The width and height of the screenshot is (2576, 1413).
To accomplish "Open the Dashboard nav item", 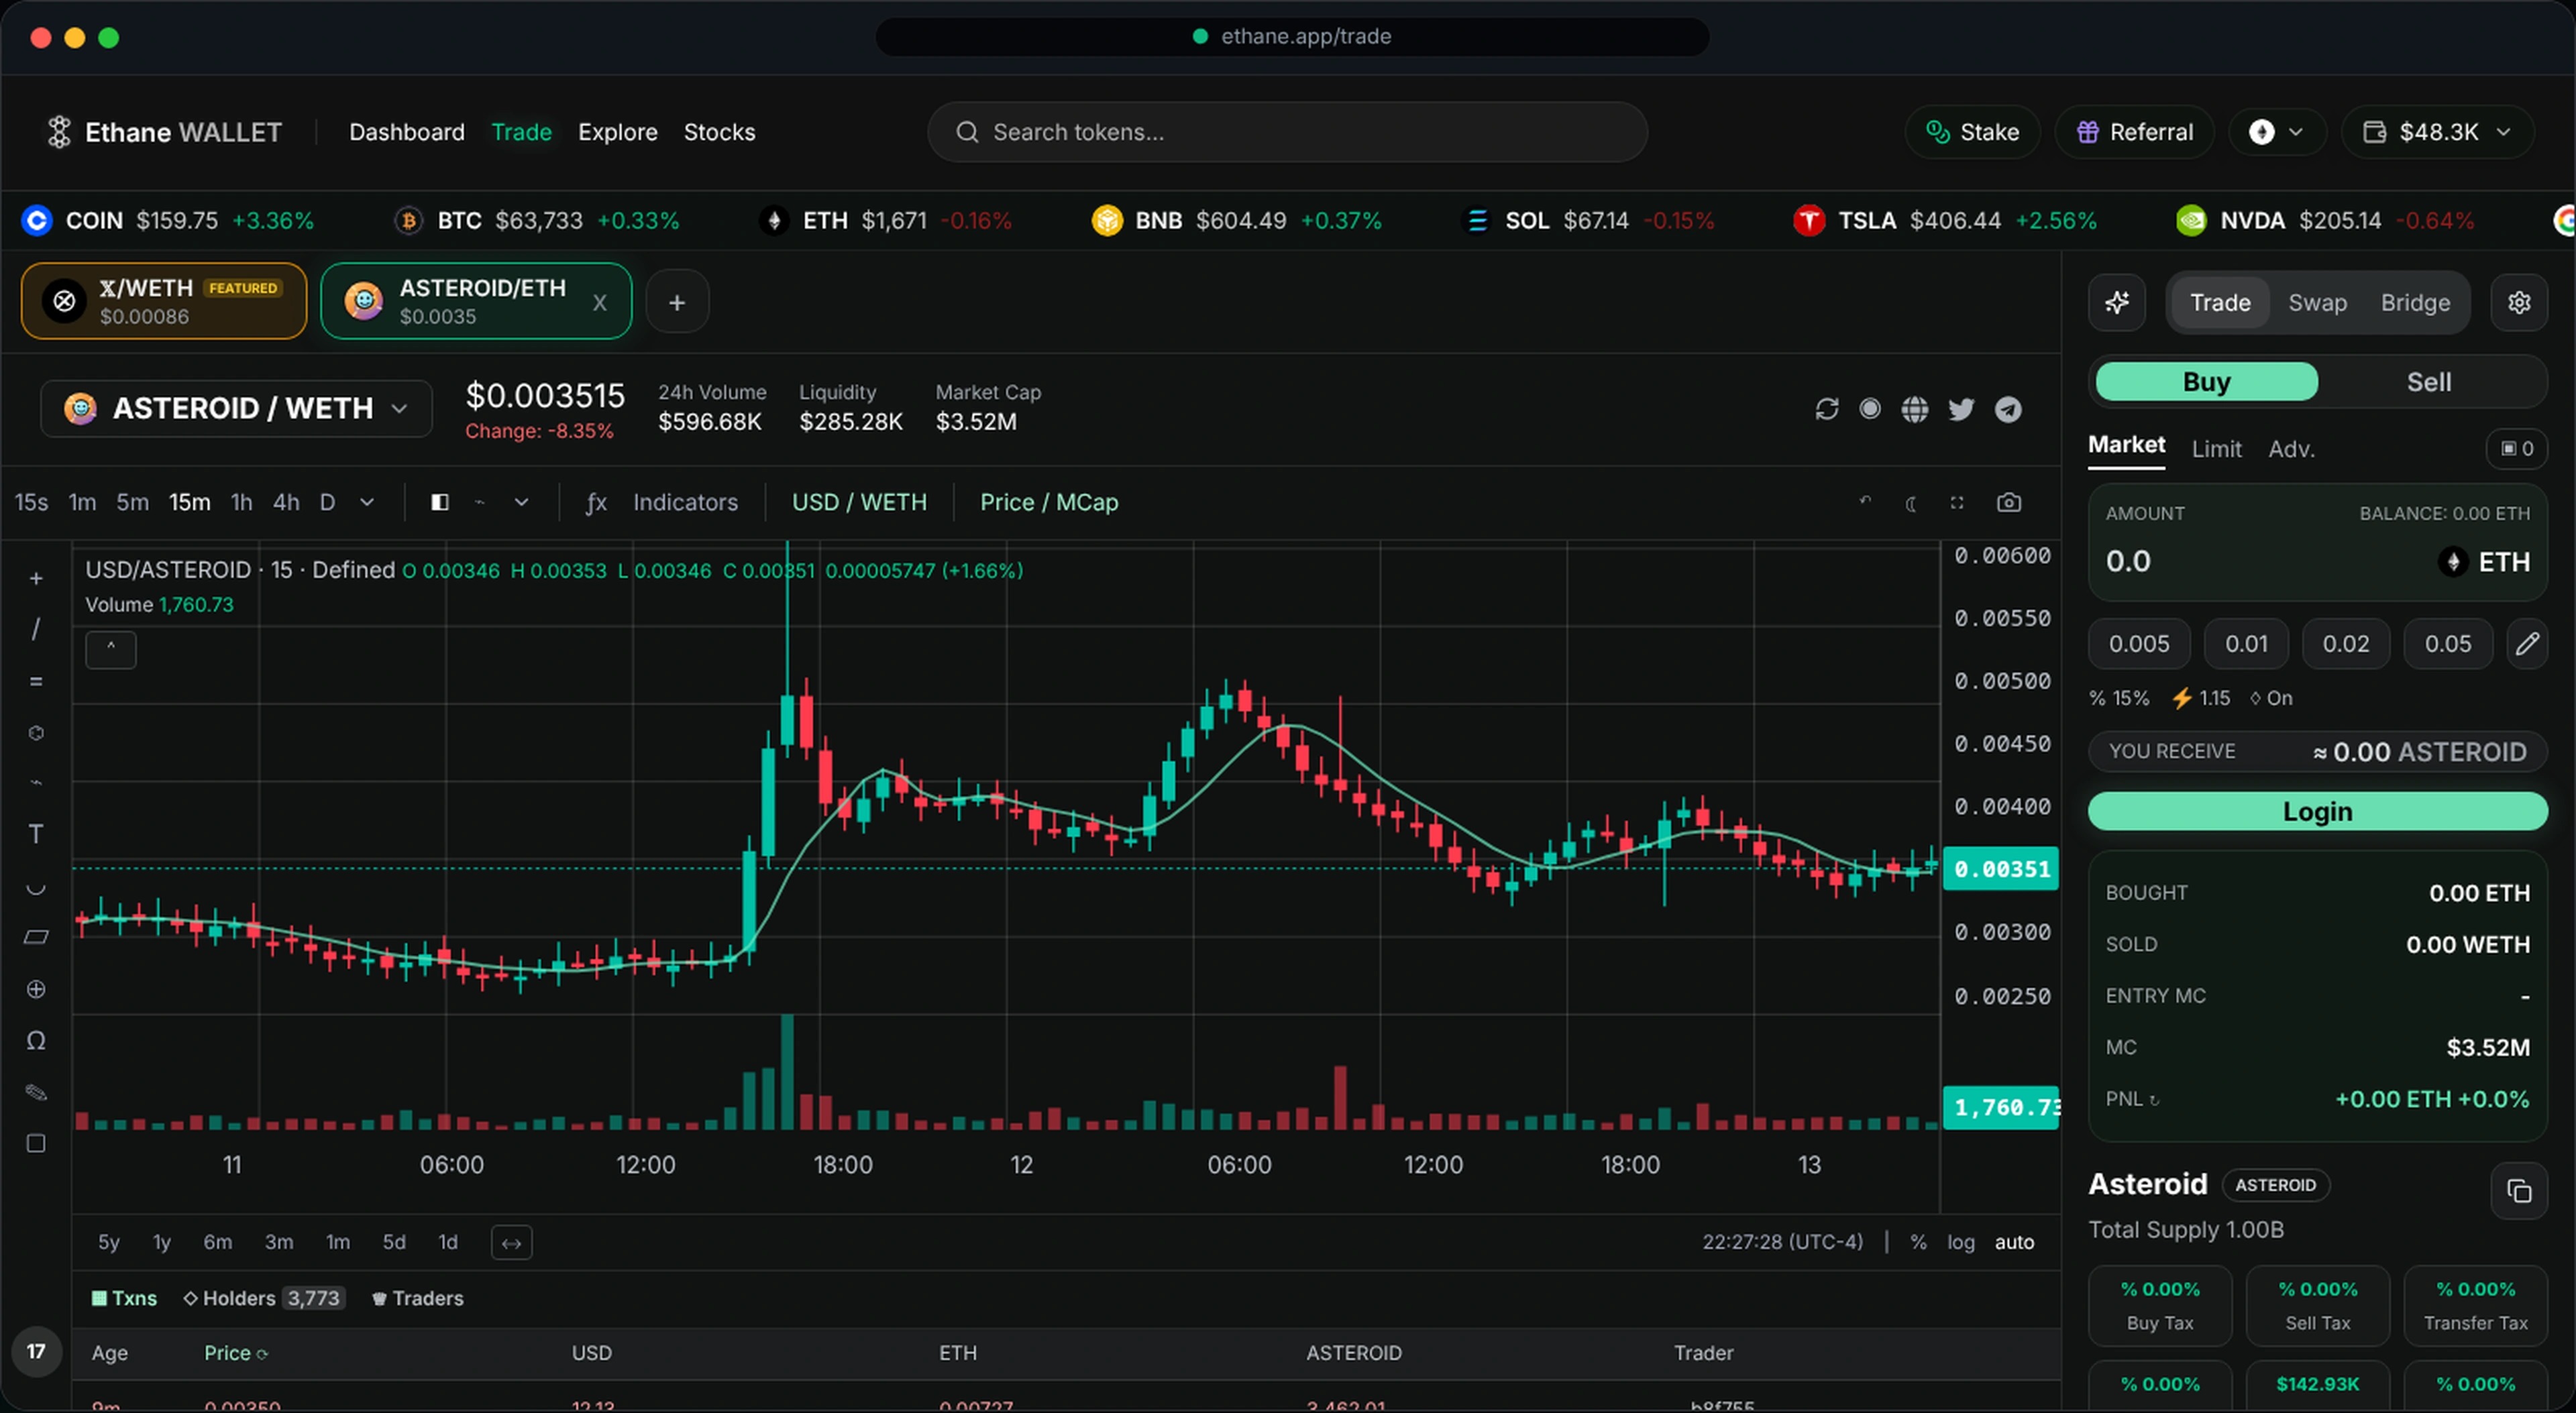I will click(x=407, y=132).
